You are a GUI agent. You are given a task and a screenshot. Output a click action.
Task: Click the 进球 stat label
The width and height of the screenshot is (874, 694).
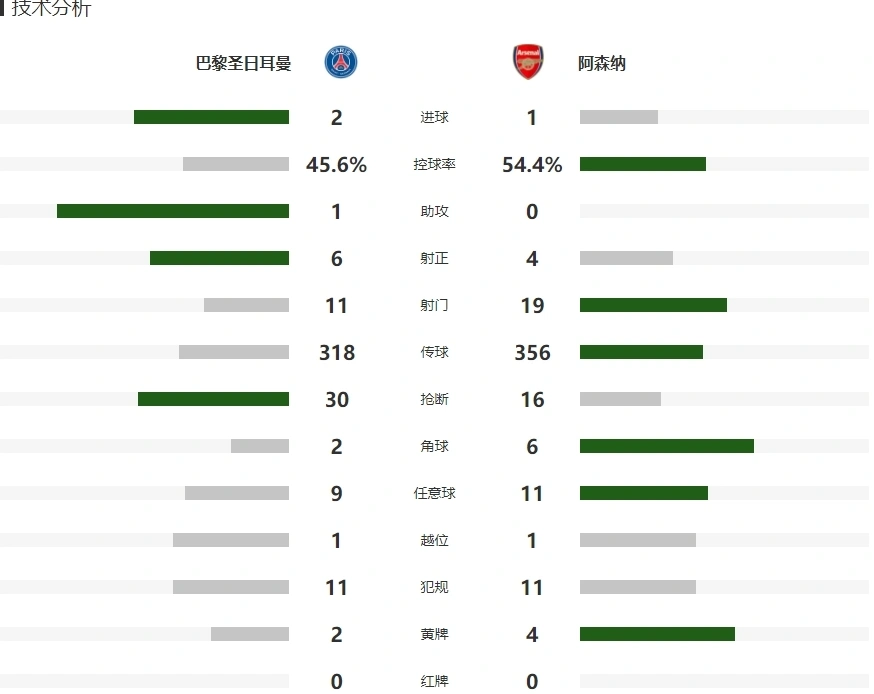pos(434,117)
